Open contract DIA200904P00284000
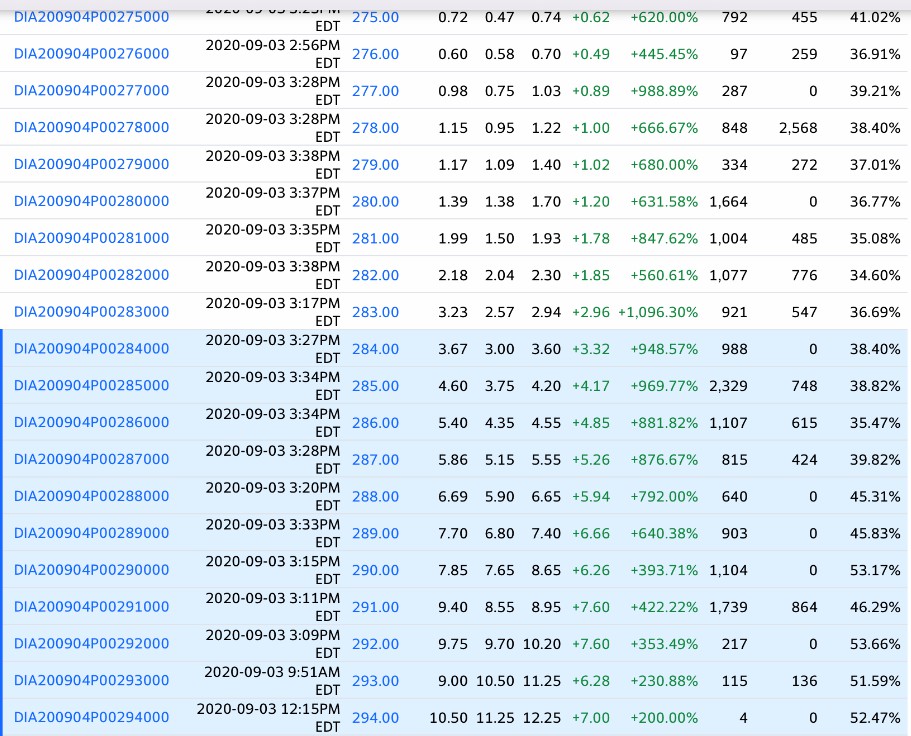The image size is (911, 736). coord(91,349)
